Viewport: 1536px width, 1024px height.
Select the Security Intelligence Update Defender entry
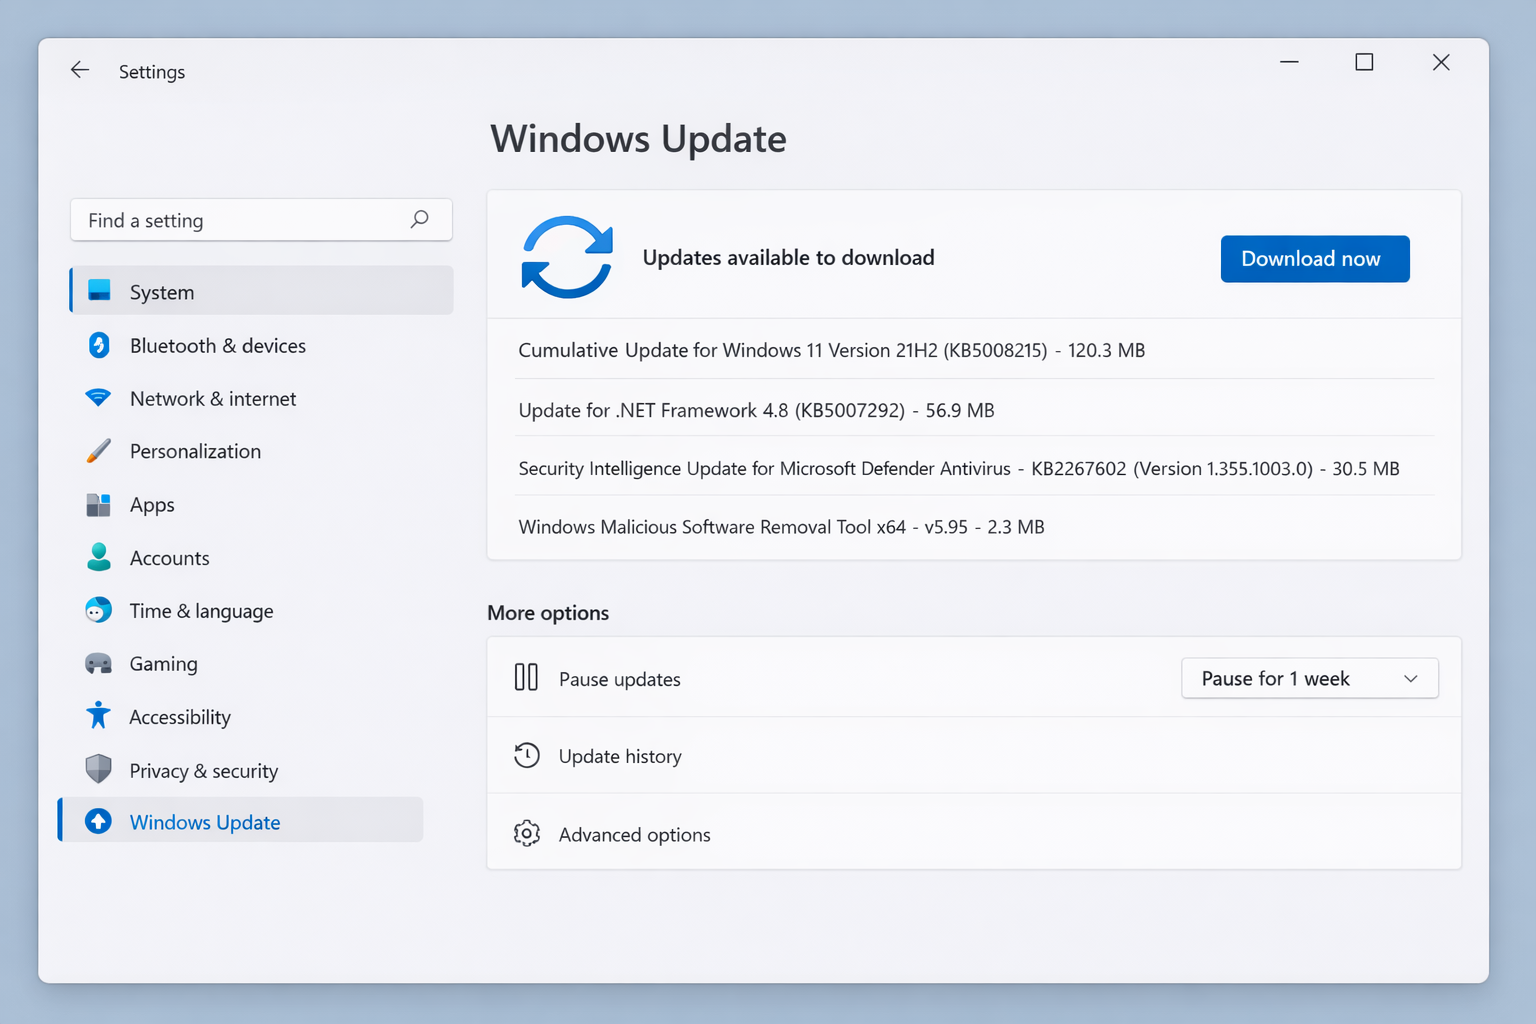click(x=974, y=468)
